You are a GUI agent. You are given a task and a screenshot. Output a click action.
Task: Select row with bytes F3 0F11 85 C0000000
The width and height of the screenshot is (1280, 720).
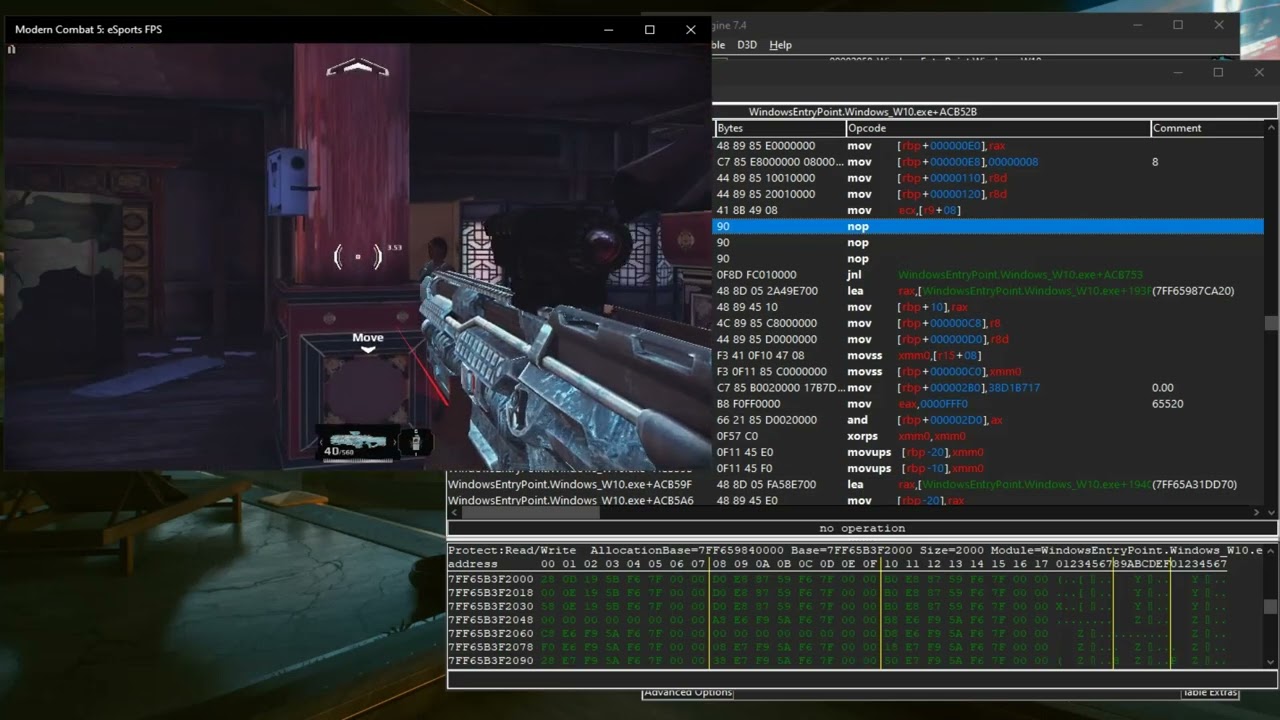[988, 372]
